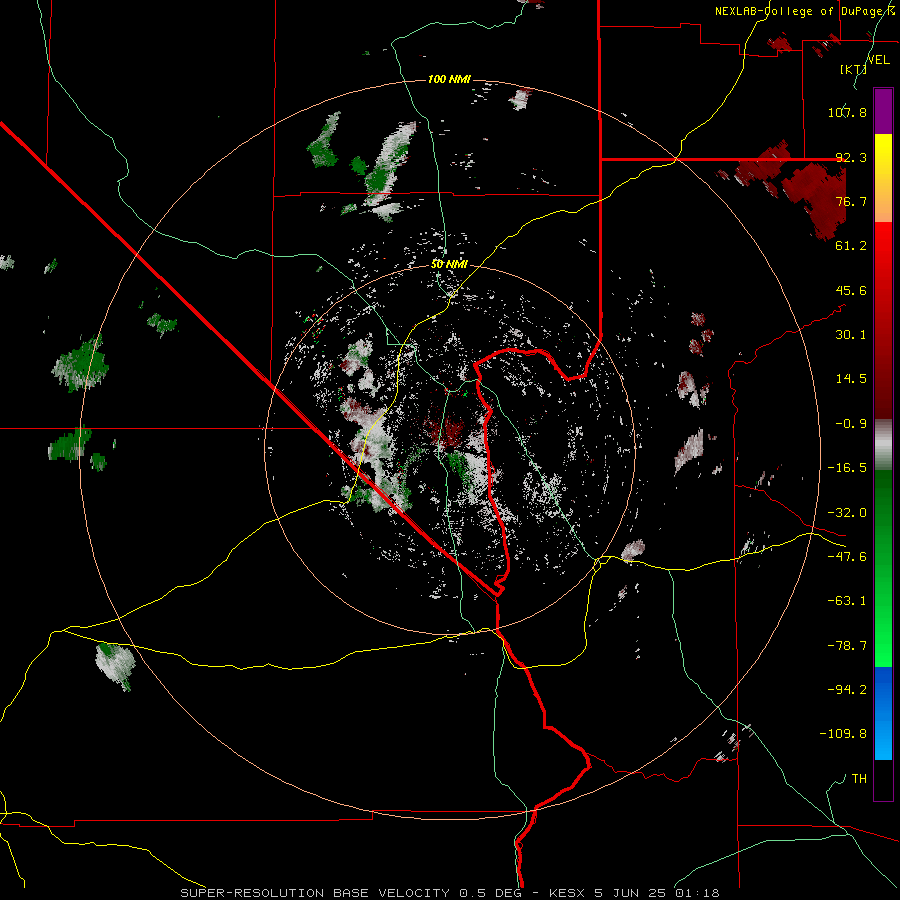Screen dimensions: 900x900
Task: Pick the yellow-orange segment of color bar
Action: [883, 178]
